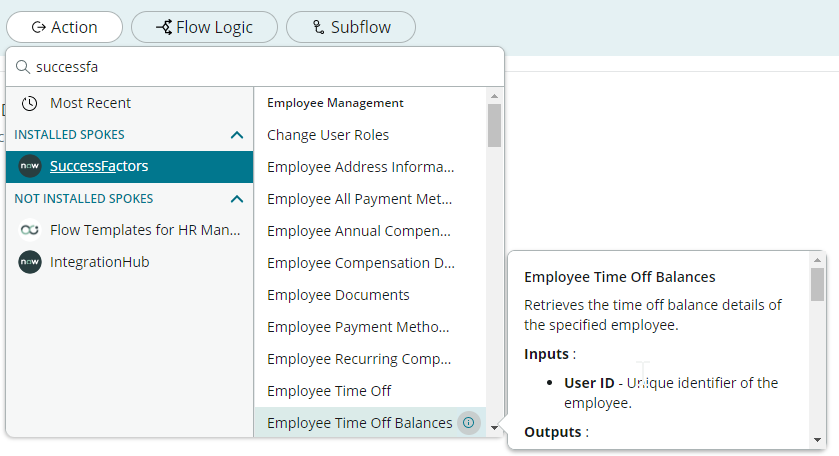The image size is (839, 456).
Task: Select the Employee Address Information action
Action: coord(370,167)
